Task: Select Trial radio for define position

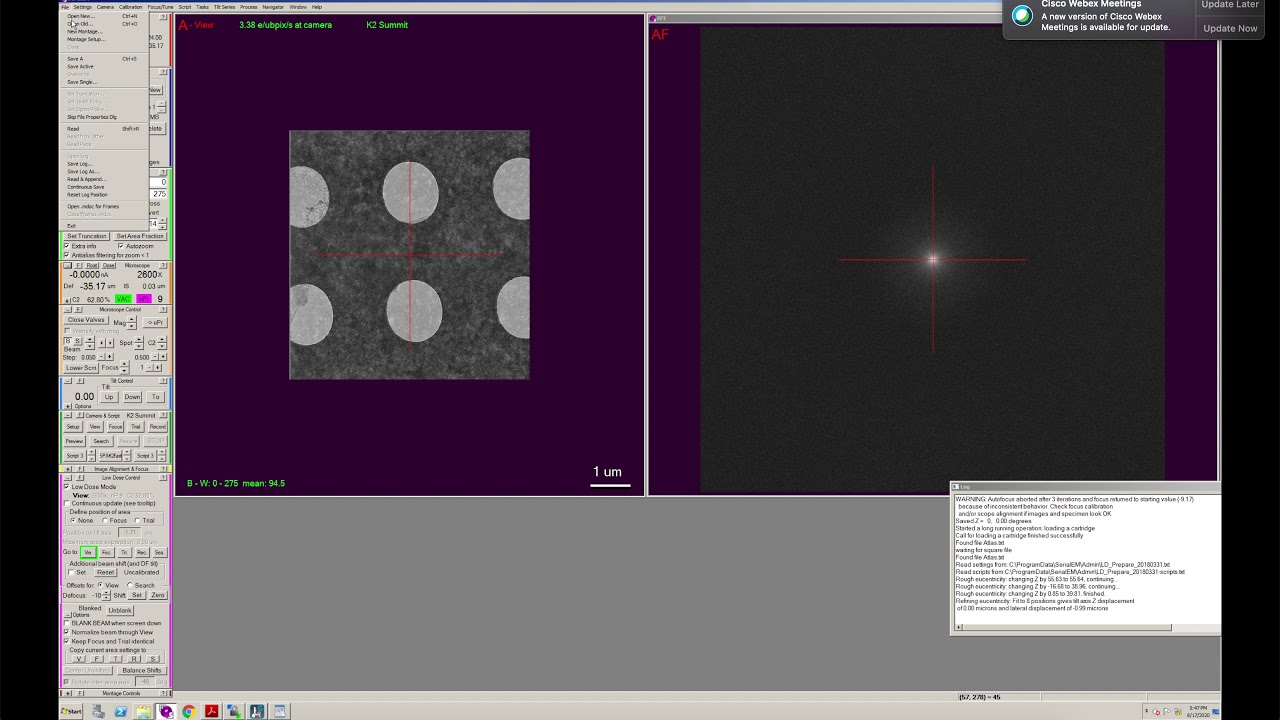Action: click(137, 520)
